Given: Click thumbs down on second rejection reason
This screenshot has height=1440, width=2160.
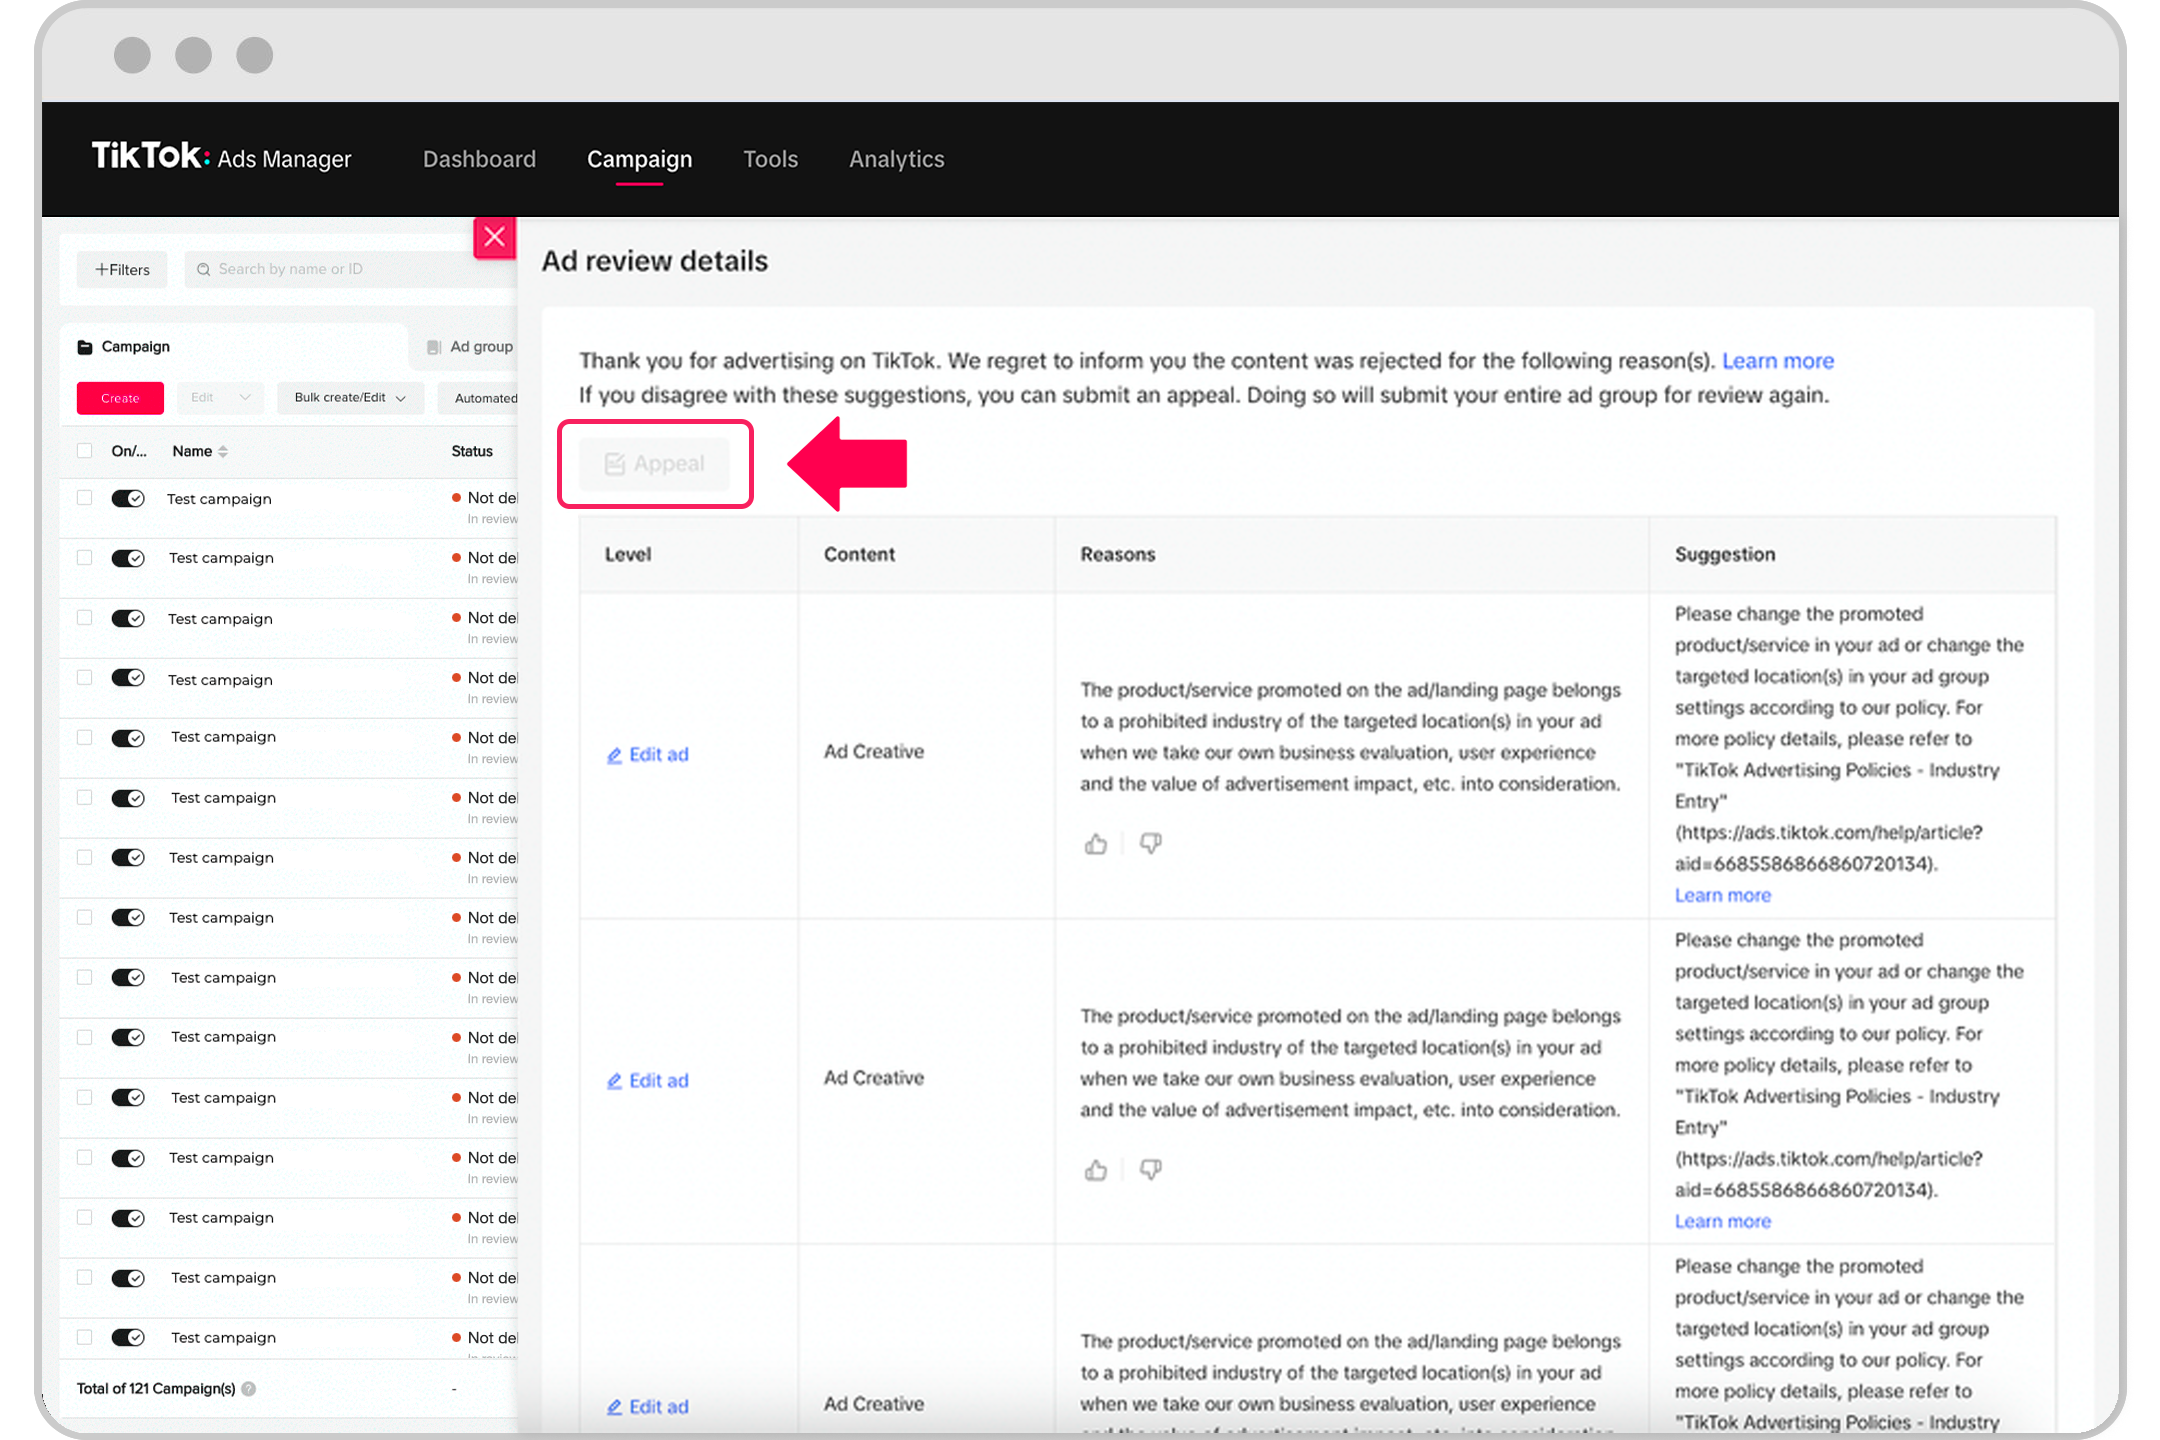Looking at the screenshot, I should click(1151, 1170).
